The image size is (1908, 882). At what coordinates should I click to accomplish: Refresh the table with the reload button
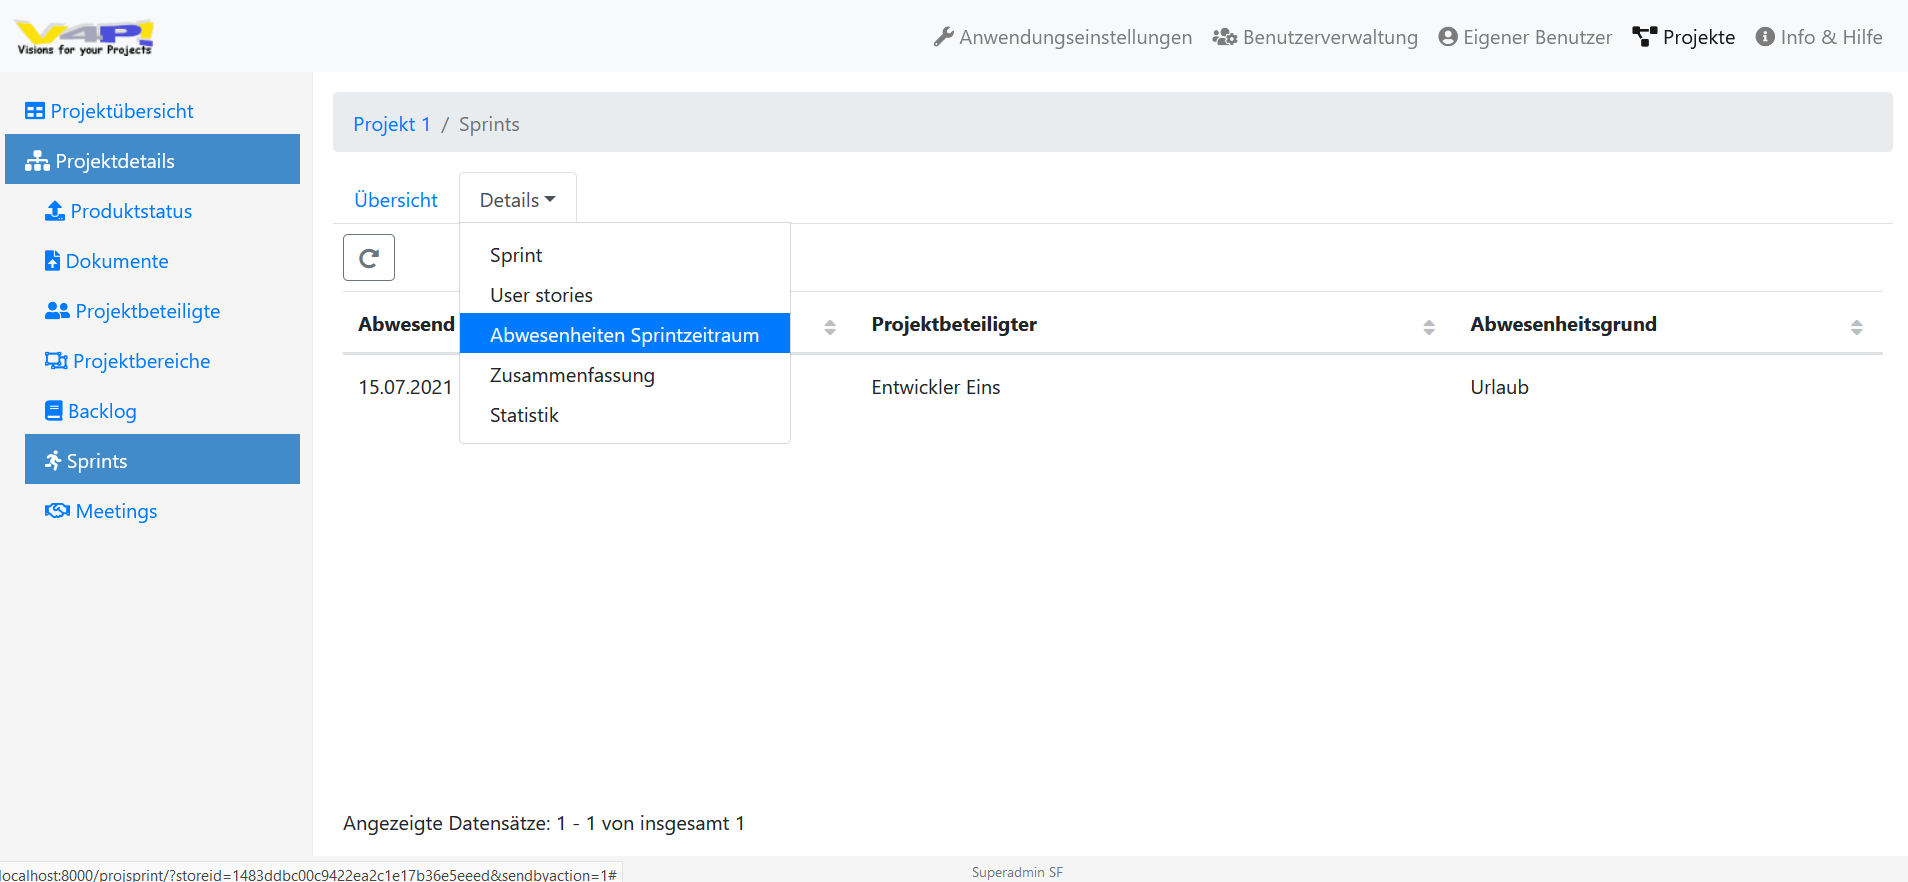tap(369, 258)
